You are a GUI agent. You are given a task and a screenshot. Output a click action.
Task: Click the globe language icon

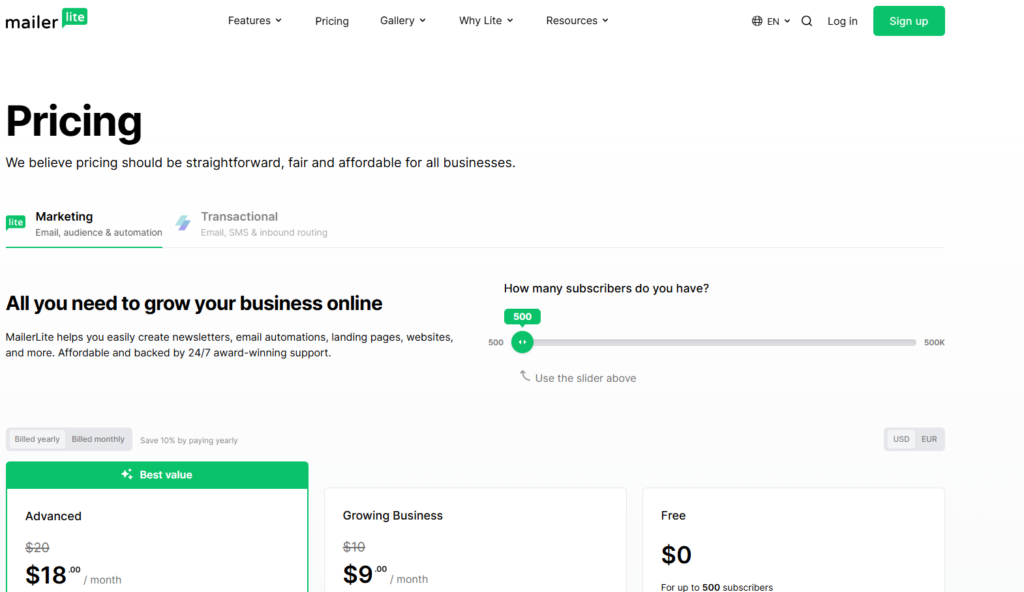(x=757, y=21)
